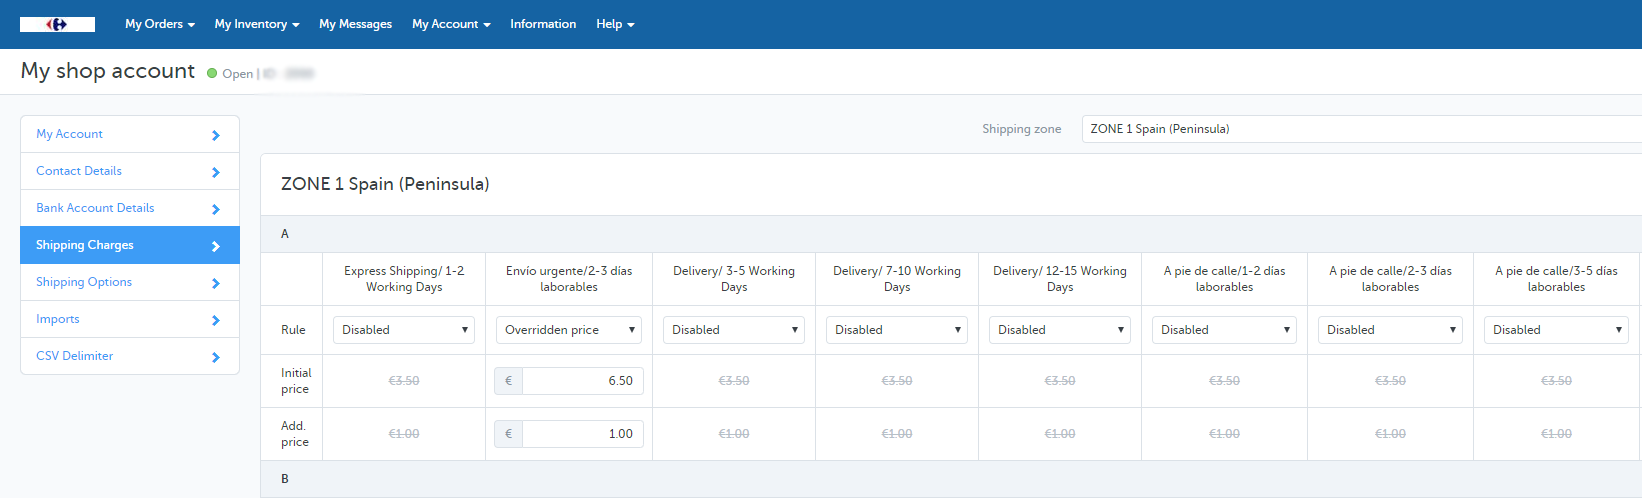Image resolution: width=1642 pixels, height=498 pixels.
Task: Open the Delivery 7-10 Working Days rule dropdown
Action: [x=897, y=330]
